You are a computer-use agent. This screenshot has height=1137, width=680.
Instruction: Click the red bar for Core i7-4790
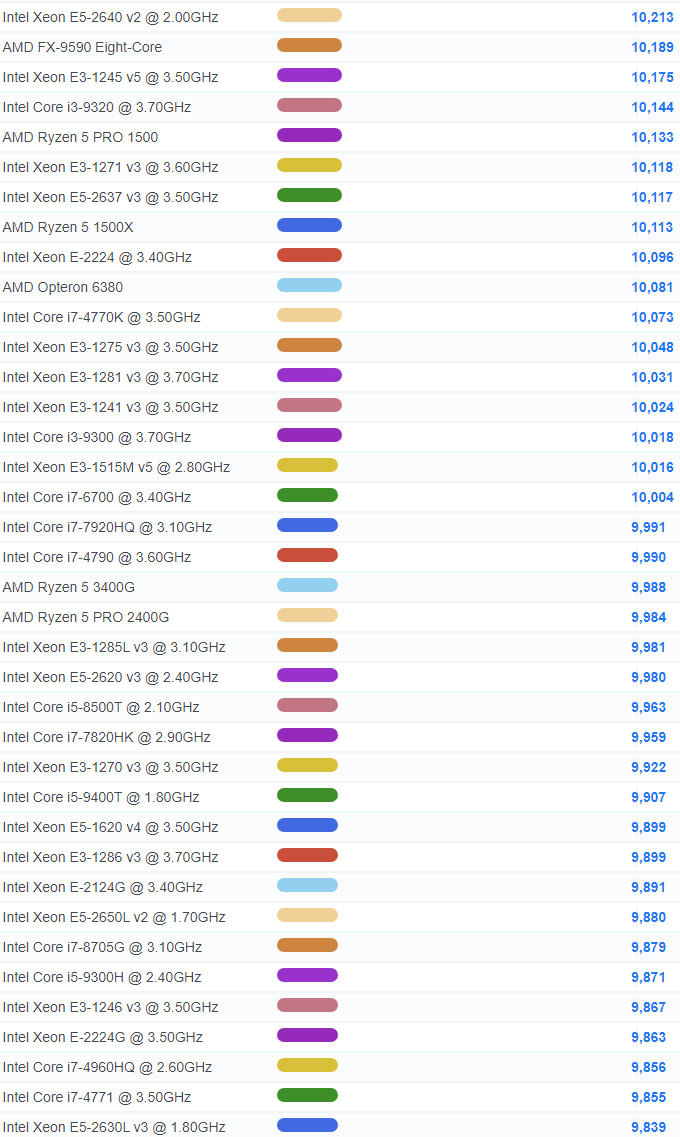coord(307,555)
